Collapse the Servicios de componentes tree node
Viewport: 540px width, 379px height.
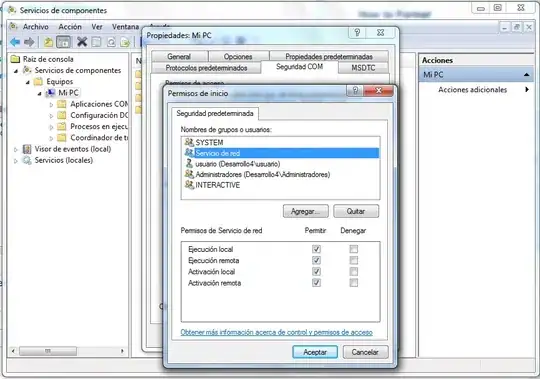16,71
